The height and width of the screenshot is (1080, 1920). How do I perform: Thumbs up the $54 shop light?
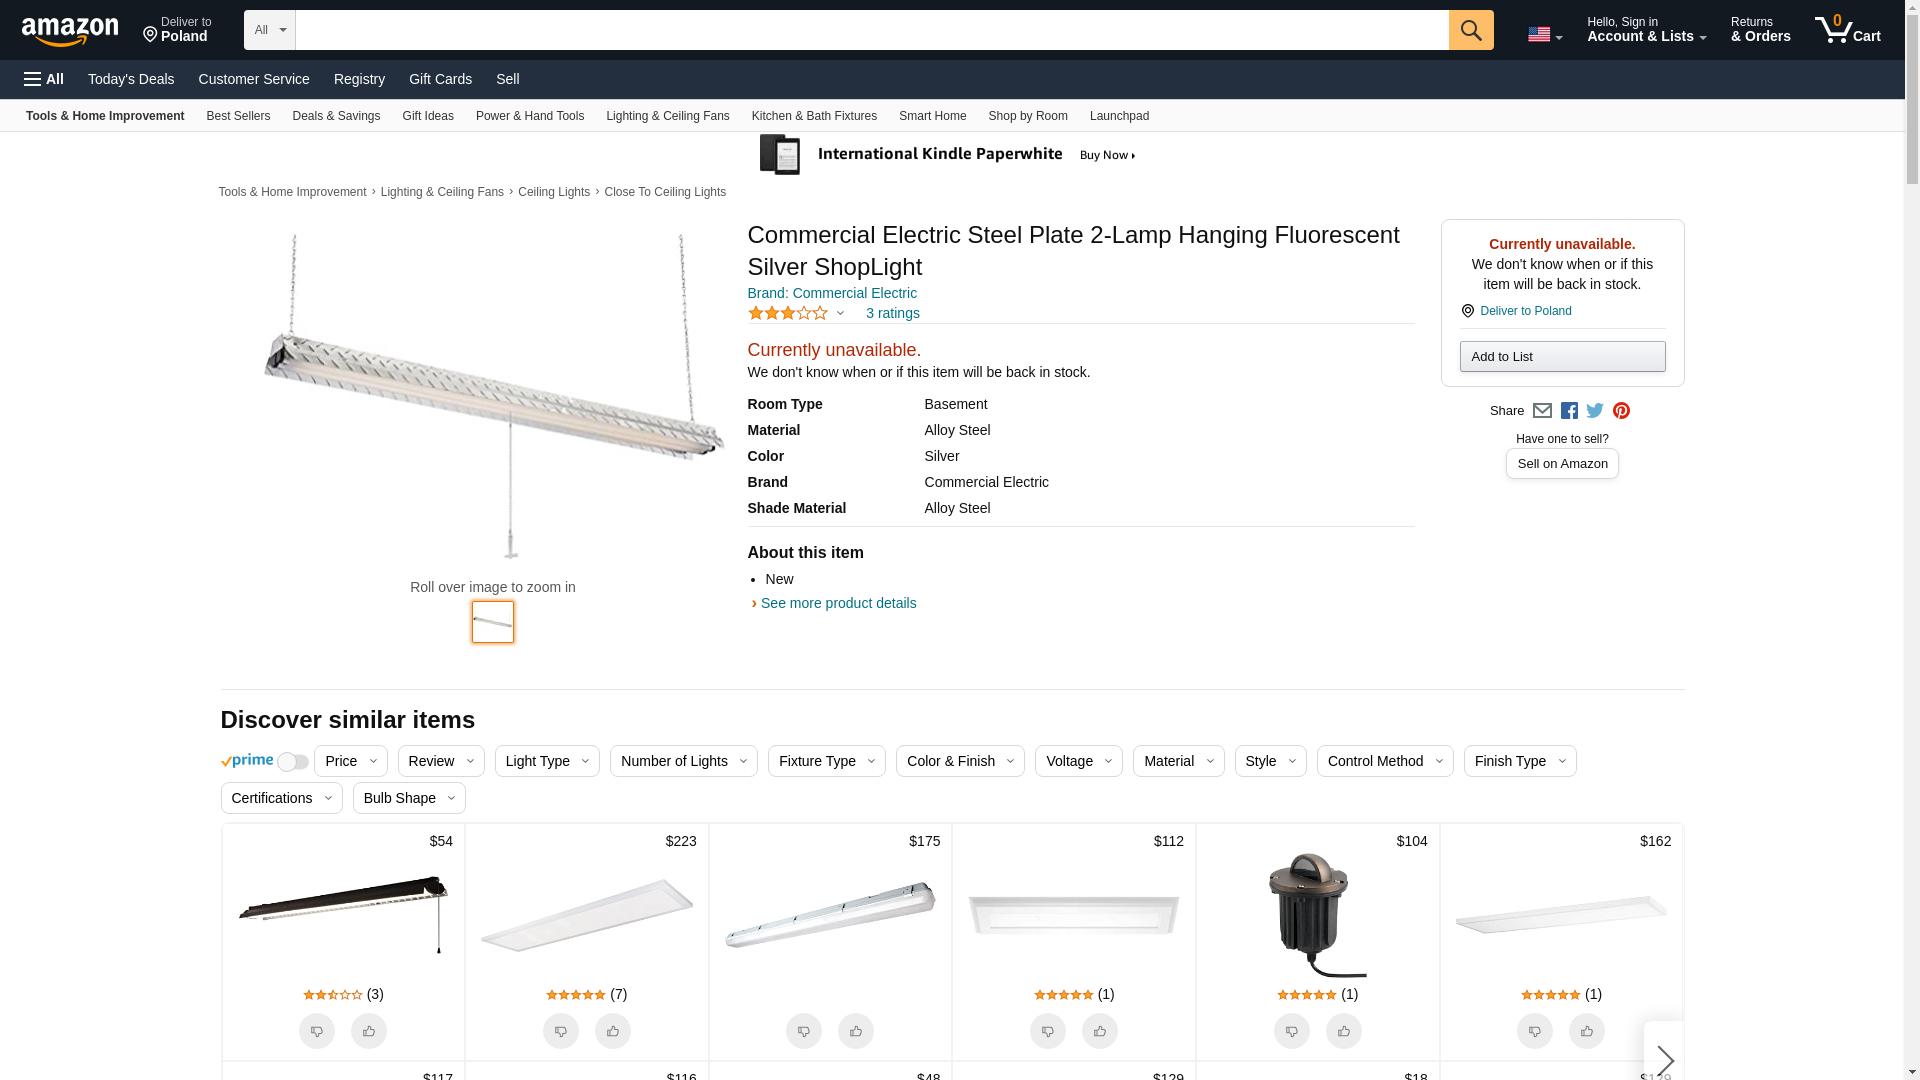coord(369,1031)
